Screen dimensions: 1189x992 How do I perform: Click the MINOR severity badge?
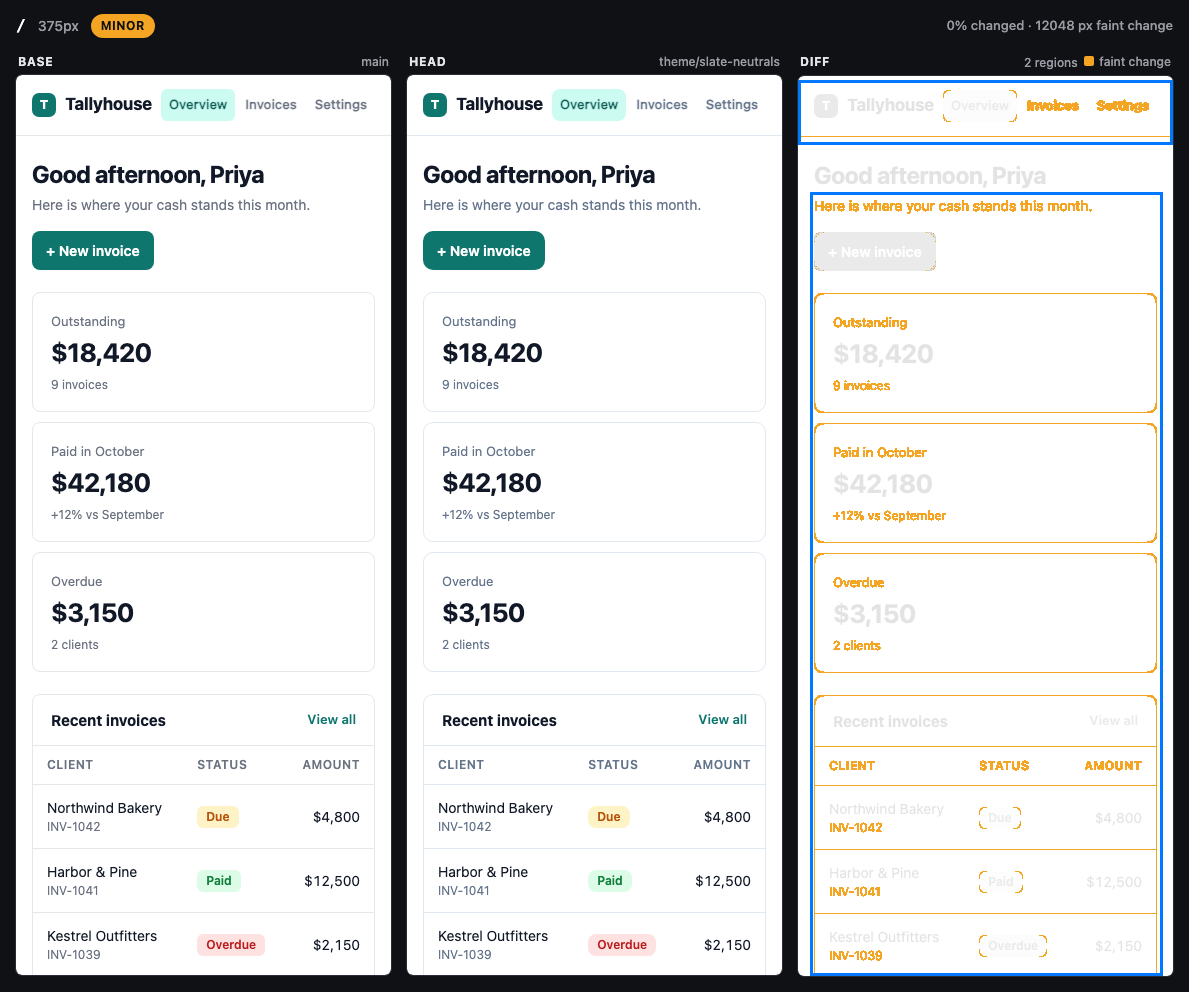[x=123, y=26]
